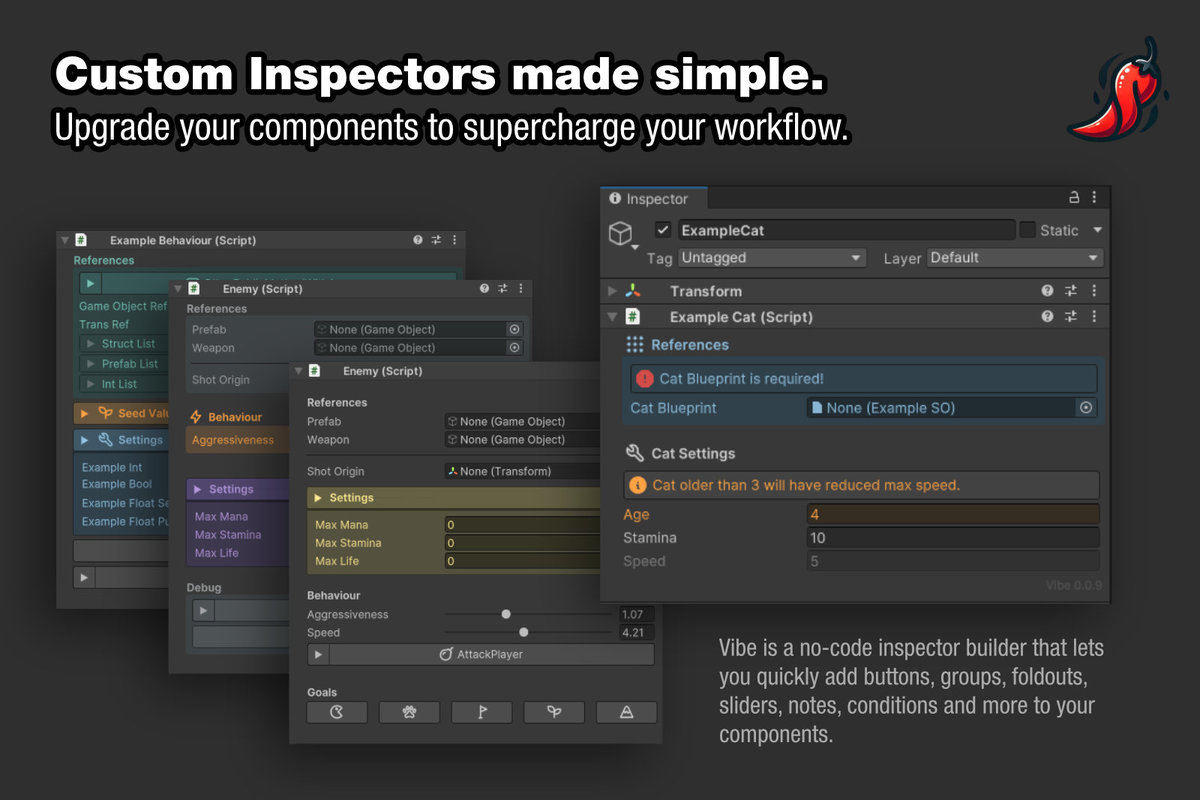Click the Aggressiveness value box showing 1.07
Image resolution: width=1200 pixels, height=800 pixels.
click(636, 614)
